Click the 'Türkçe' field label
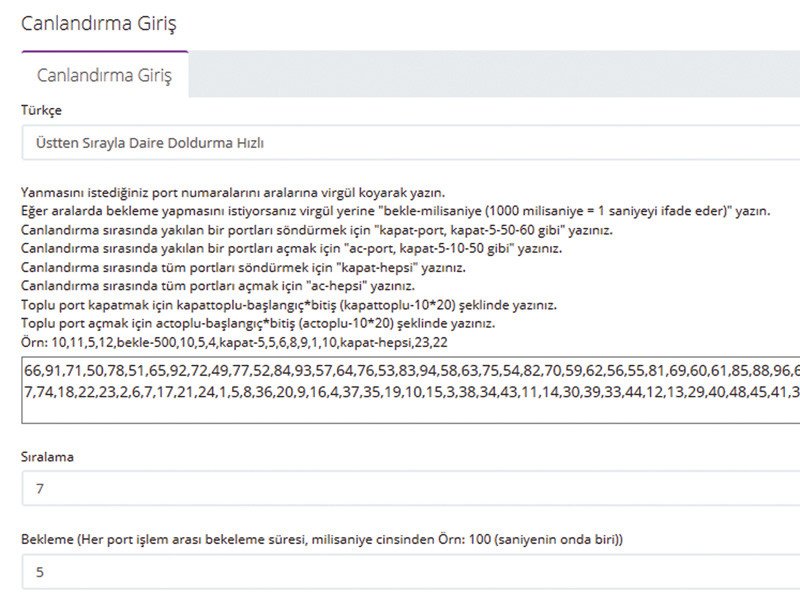This screenshot has width=800, height=600. pos(41,110)
